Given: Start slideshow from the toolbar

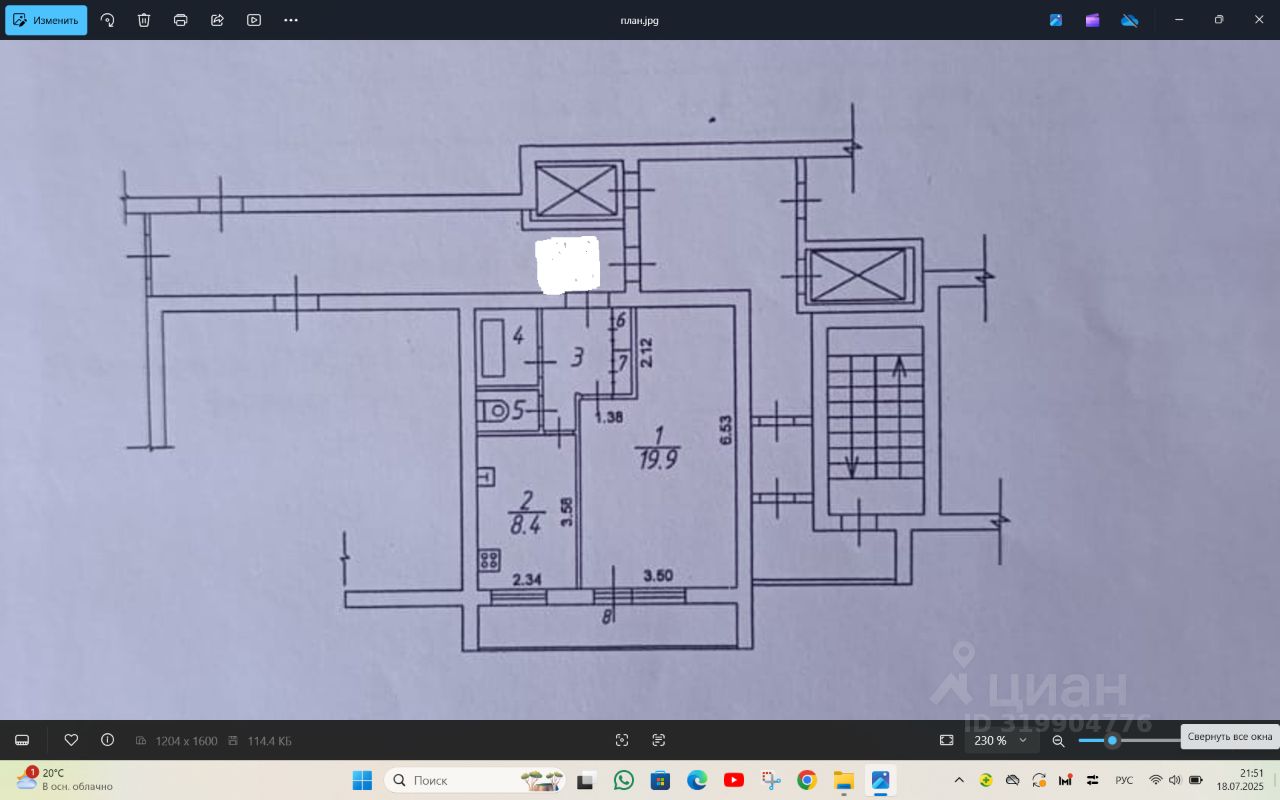Looking at the screenshot, I should 254,20.
